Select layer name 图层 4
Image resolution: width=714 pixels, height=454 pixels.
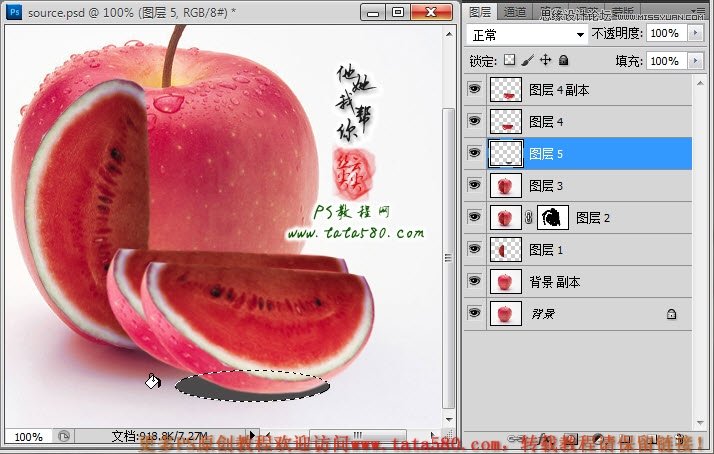pyautogui.click(x=546, y=122)
